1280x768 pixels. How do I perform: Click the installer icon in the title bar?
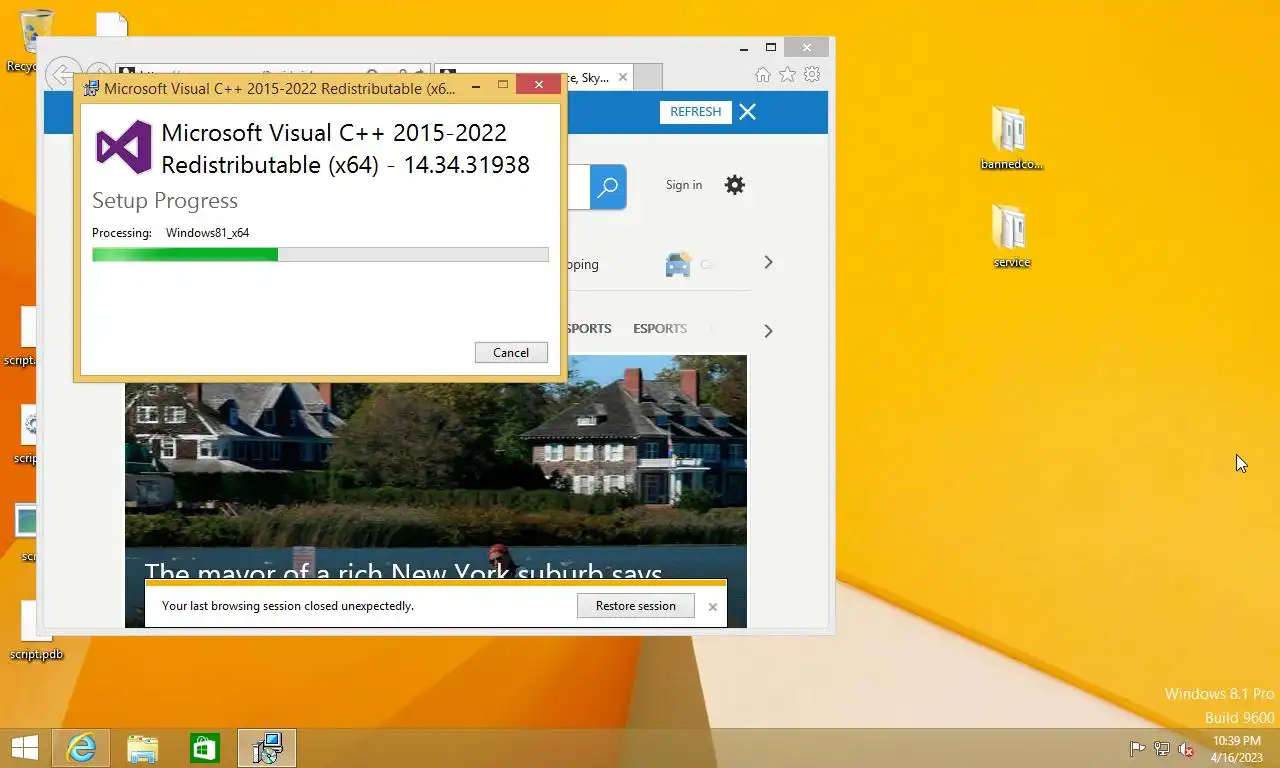(92, 88)
